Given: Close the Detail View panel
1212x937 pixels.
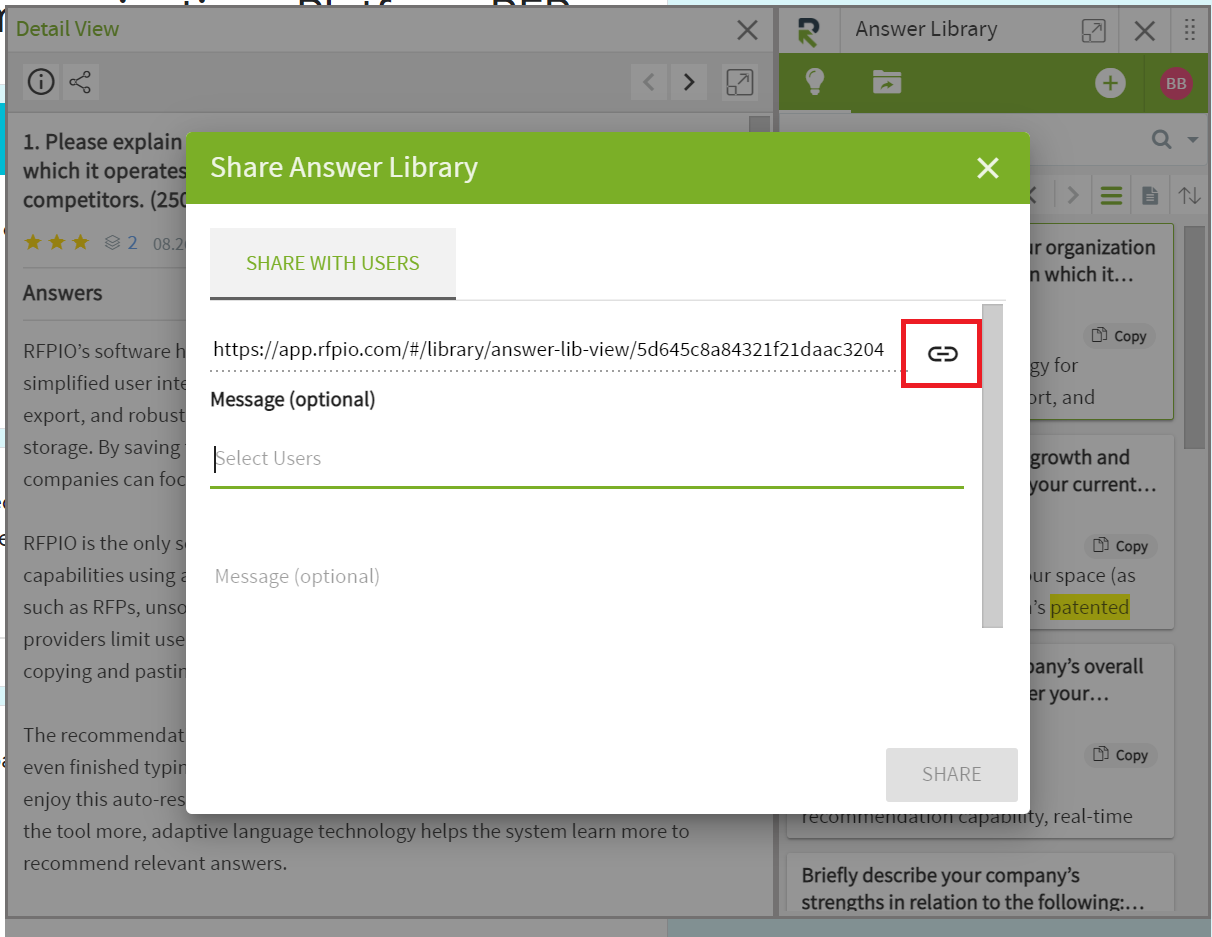Looking at the screenshot, I should 747,30.
